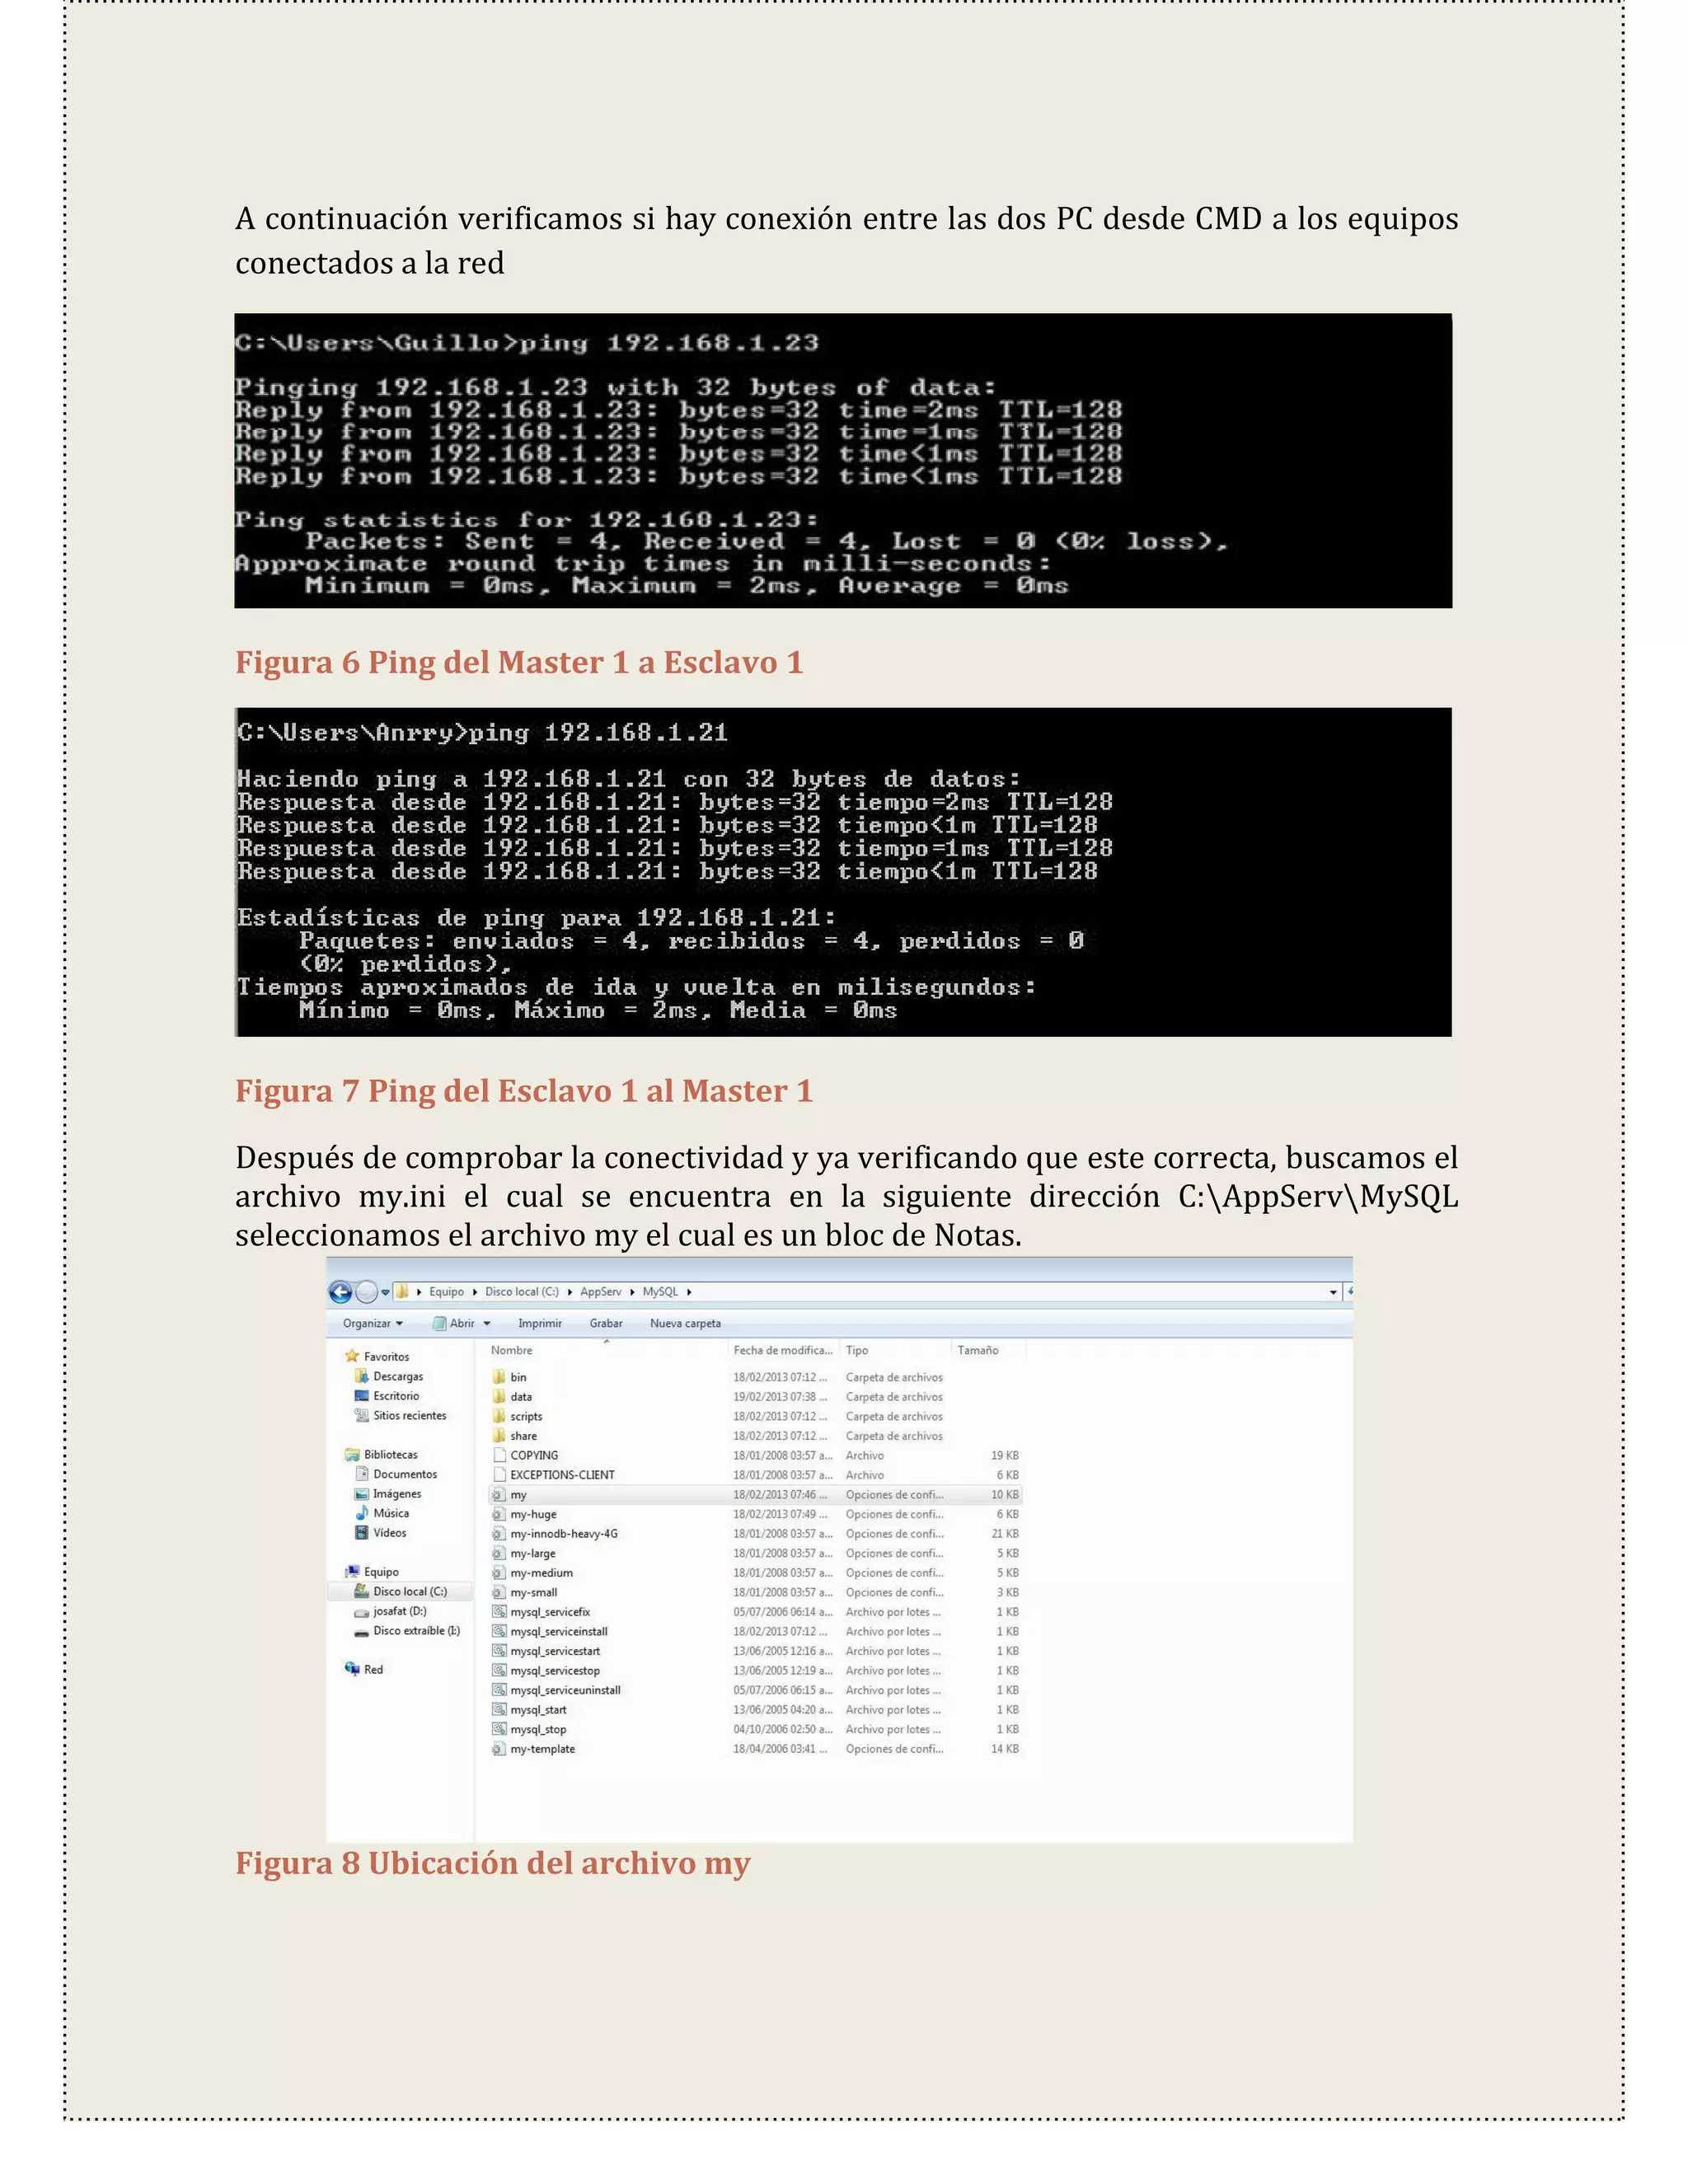Select the mysql_servicefix batch file icon
The height and width of the screenshot is (2184, 1688).
point(499,1611)
